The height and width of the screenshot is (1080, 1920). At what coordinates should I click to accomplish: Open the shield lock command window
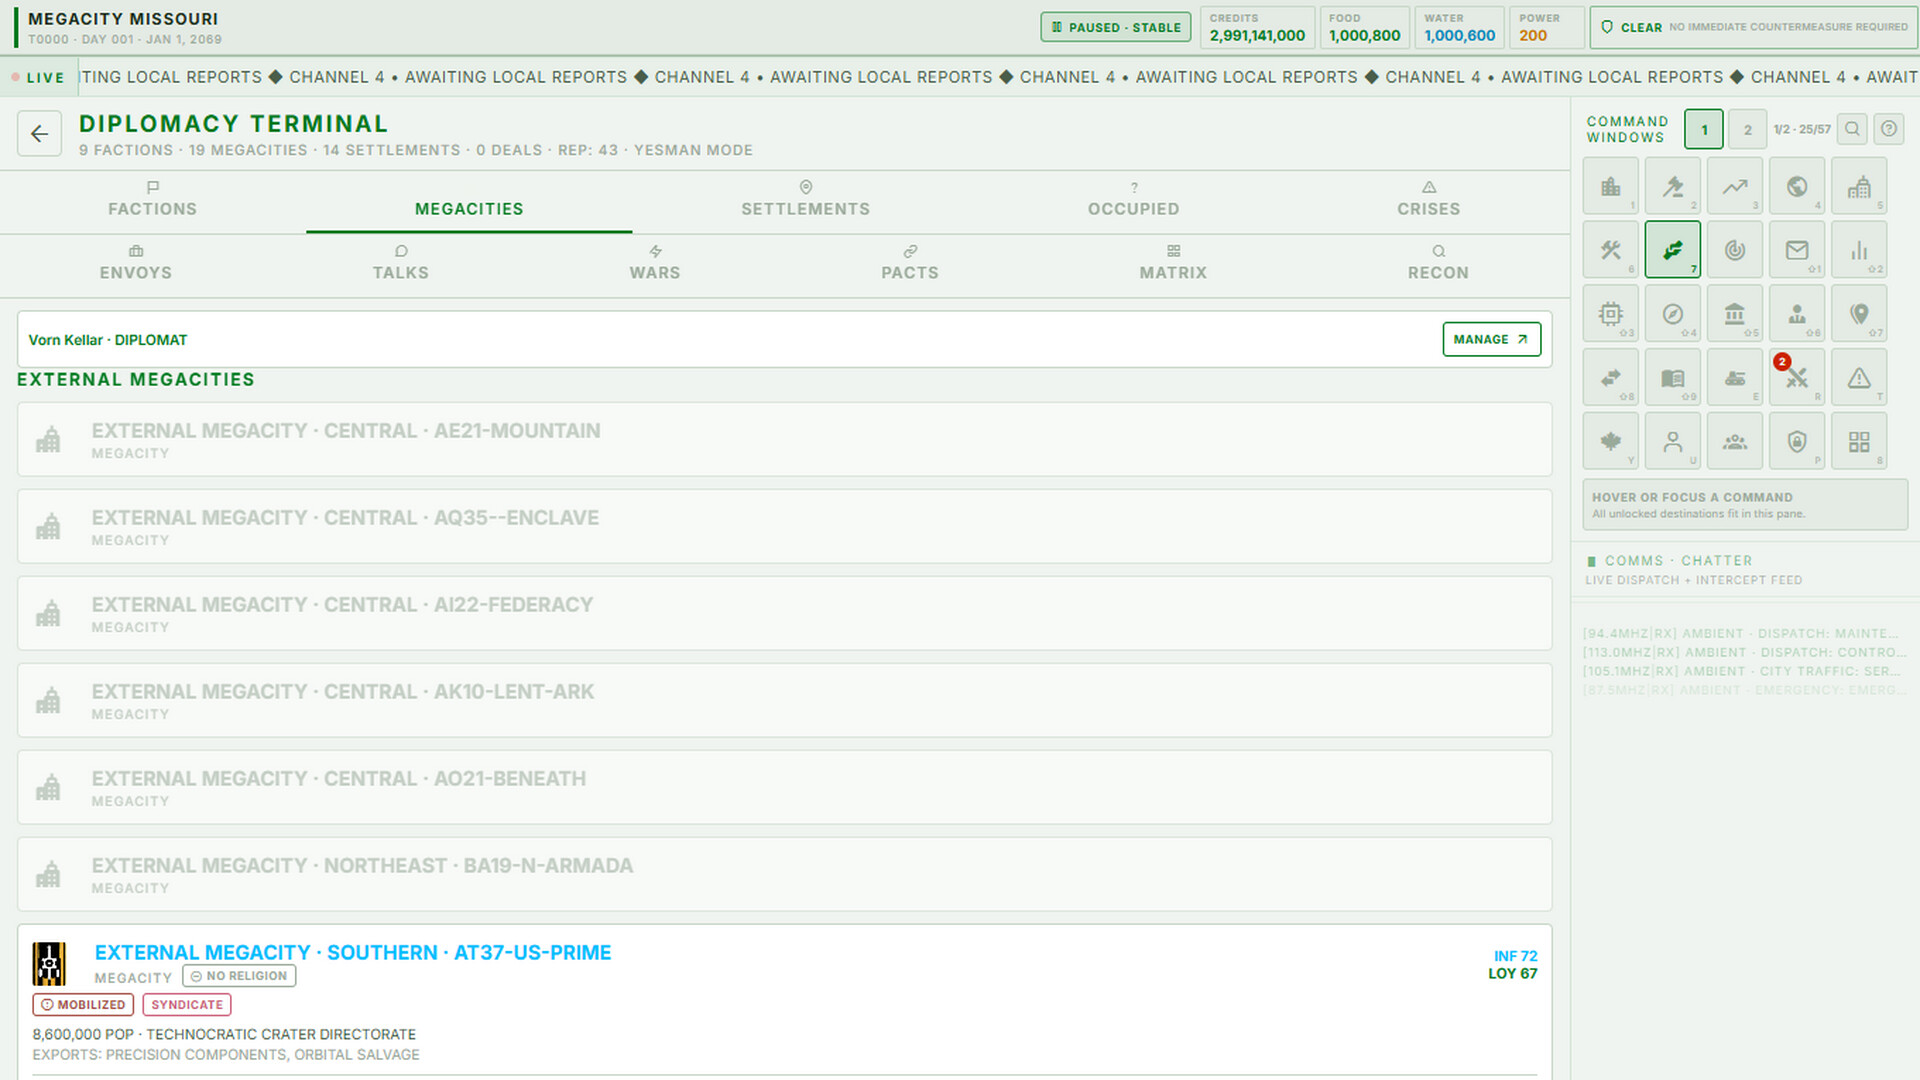pos(1797,442)
